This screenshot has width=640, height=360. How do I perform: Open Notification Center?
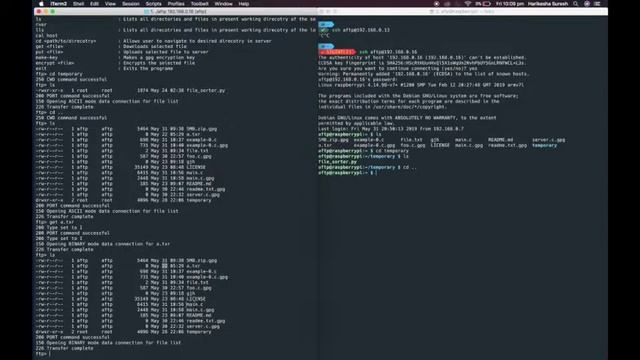pos(597,4)
